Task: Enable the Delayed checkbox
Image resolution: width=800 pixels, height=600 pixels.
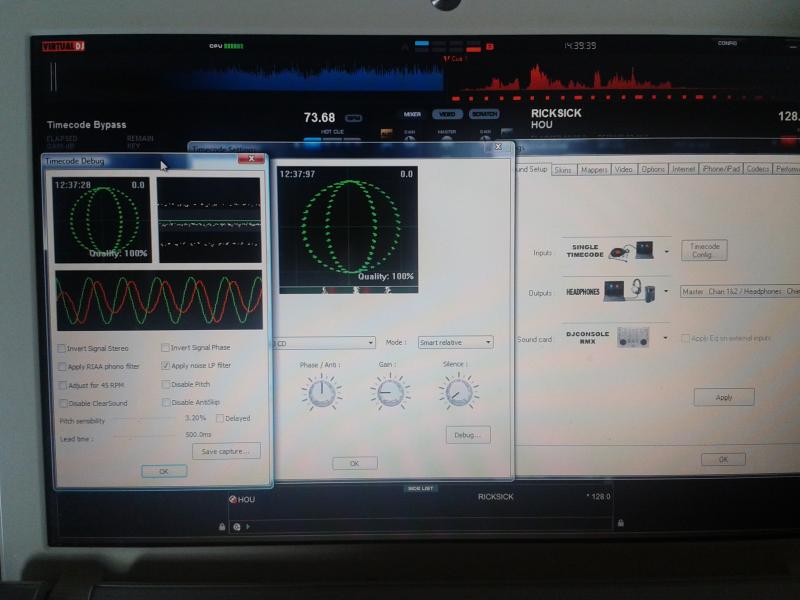Action: coord(220,418)
